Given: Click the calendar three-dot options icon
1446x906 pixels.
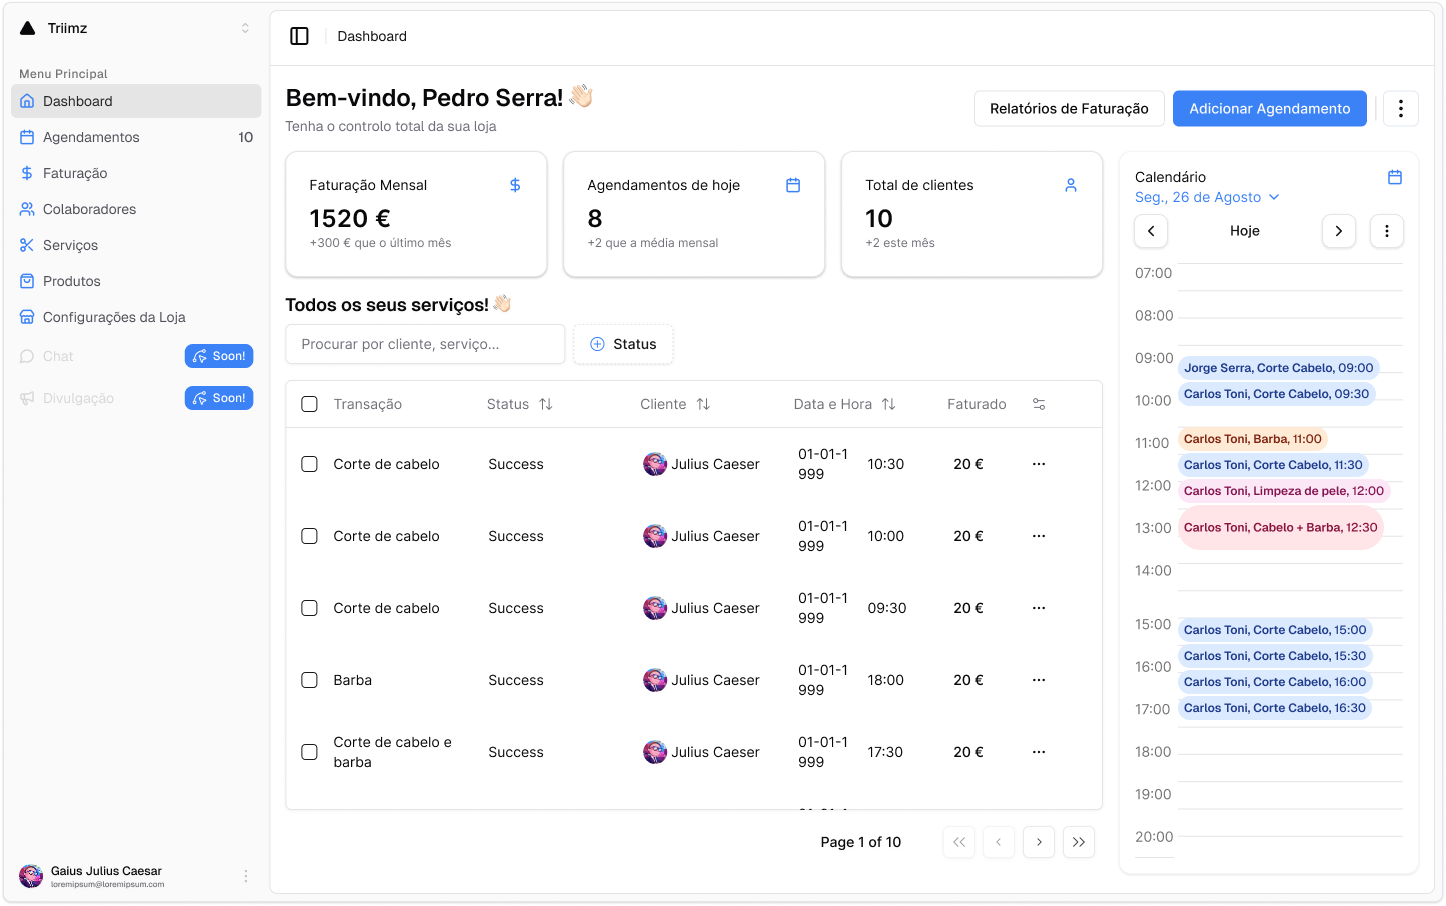Looking at the screenshot, I should 1386,231.
